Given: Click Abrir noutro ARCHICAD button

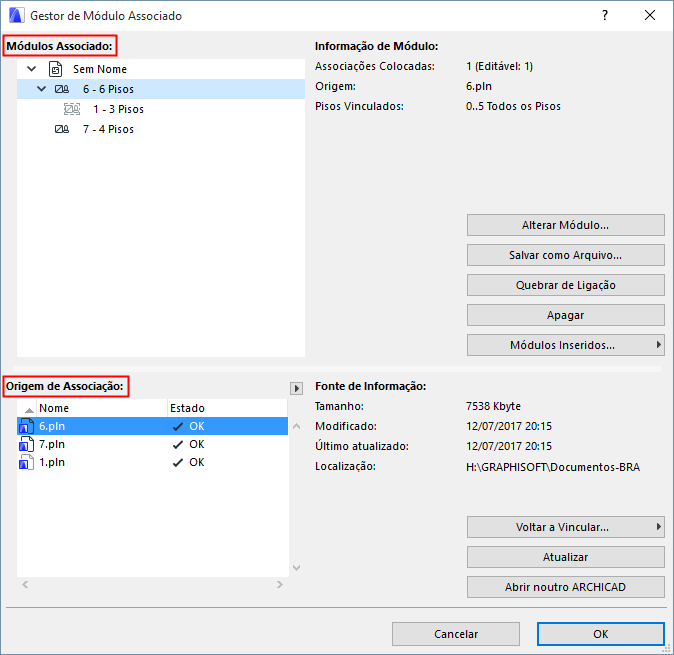Looking at the screenshot, I should 566,587.
